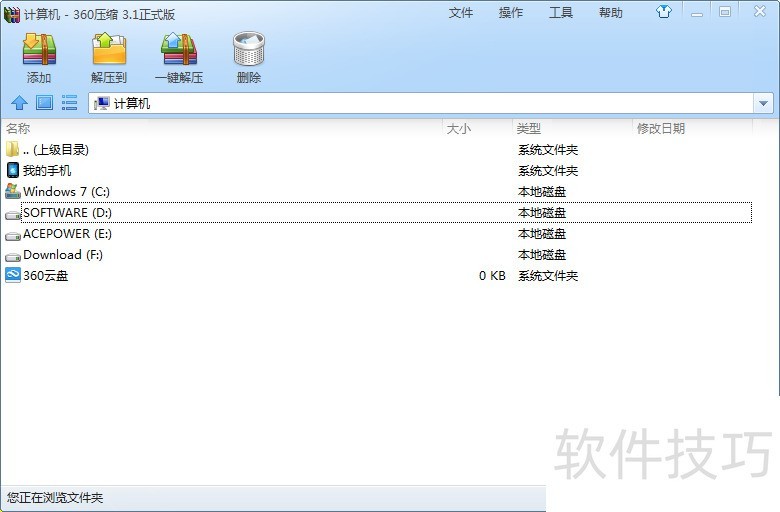
Task: Click the 0 KB size value
Action: tap(492, 275)
